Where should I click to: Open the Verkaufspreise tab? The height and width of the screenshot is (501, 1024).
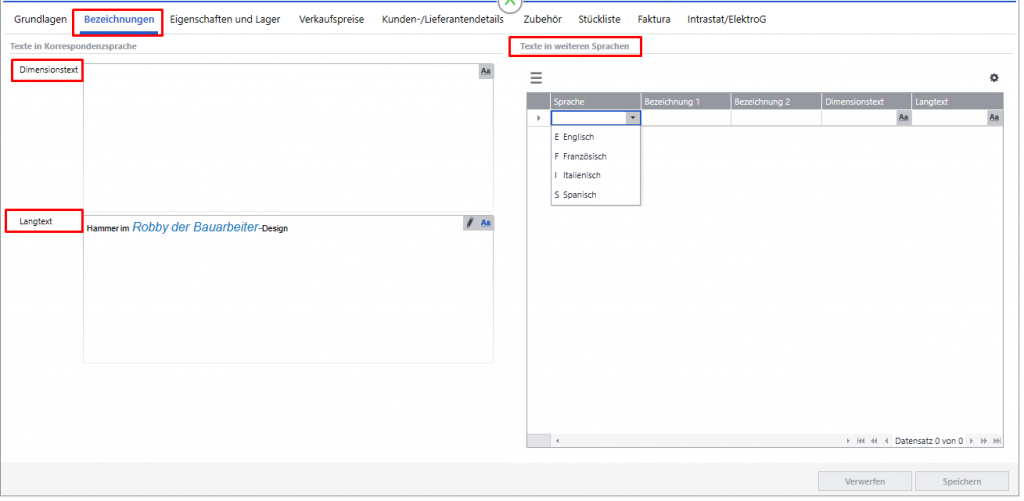pos(331,19)
